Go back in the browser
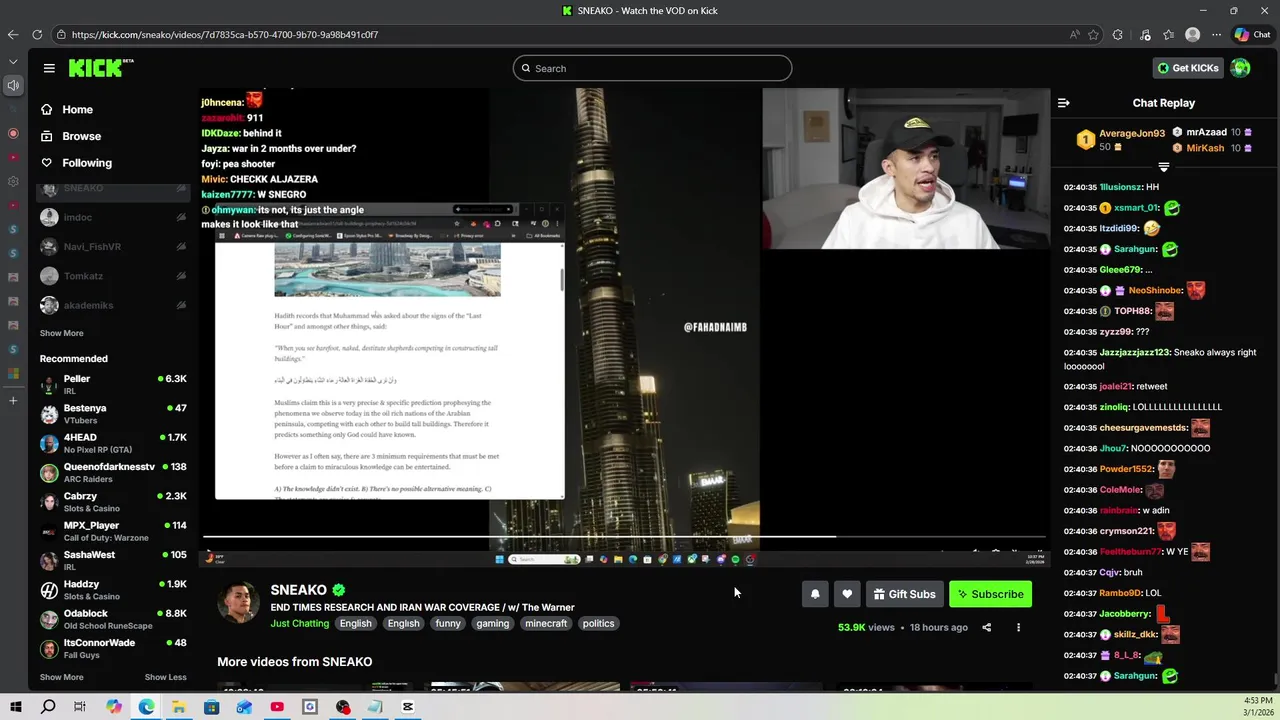This screenshot has height=720, width=1280. [13, 34]
